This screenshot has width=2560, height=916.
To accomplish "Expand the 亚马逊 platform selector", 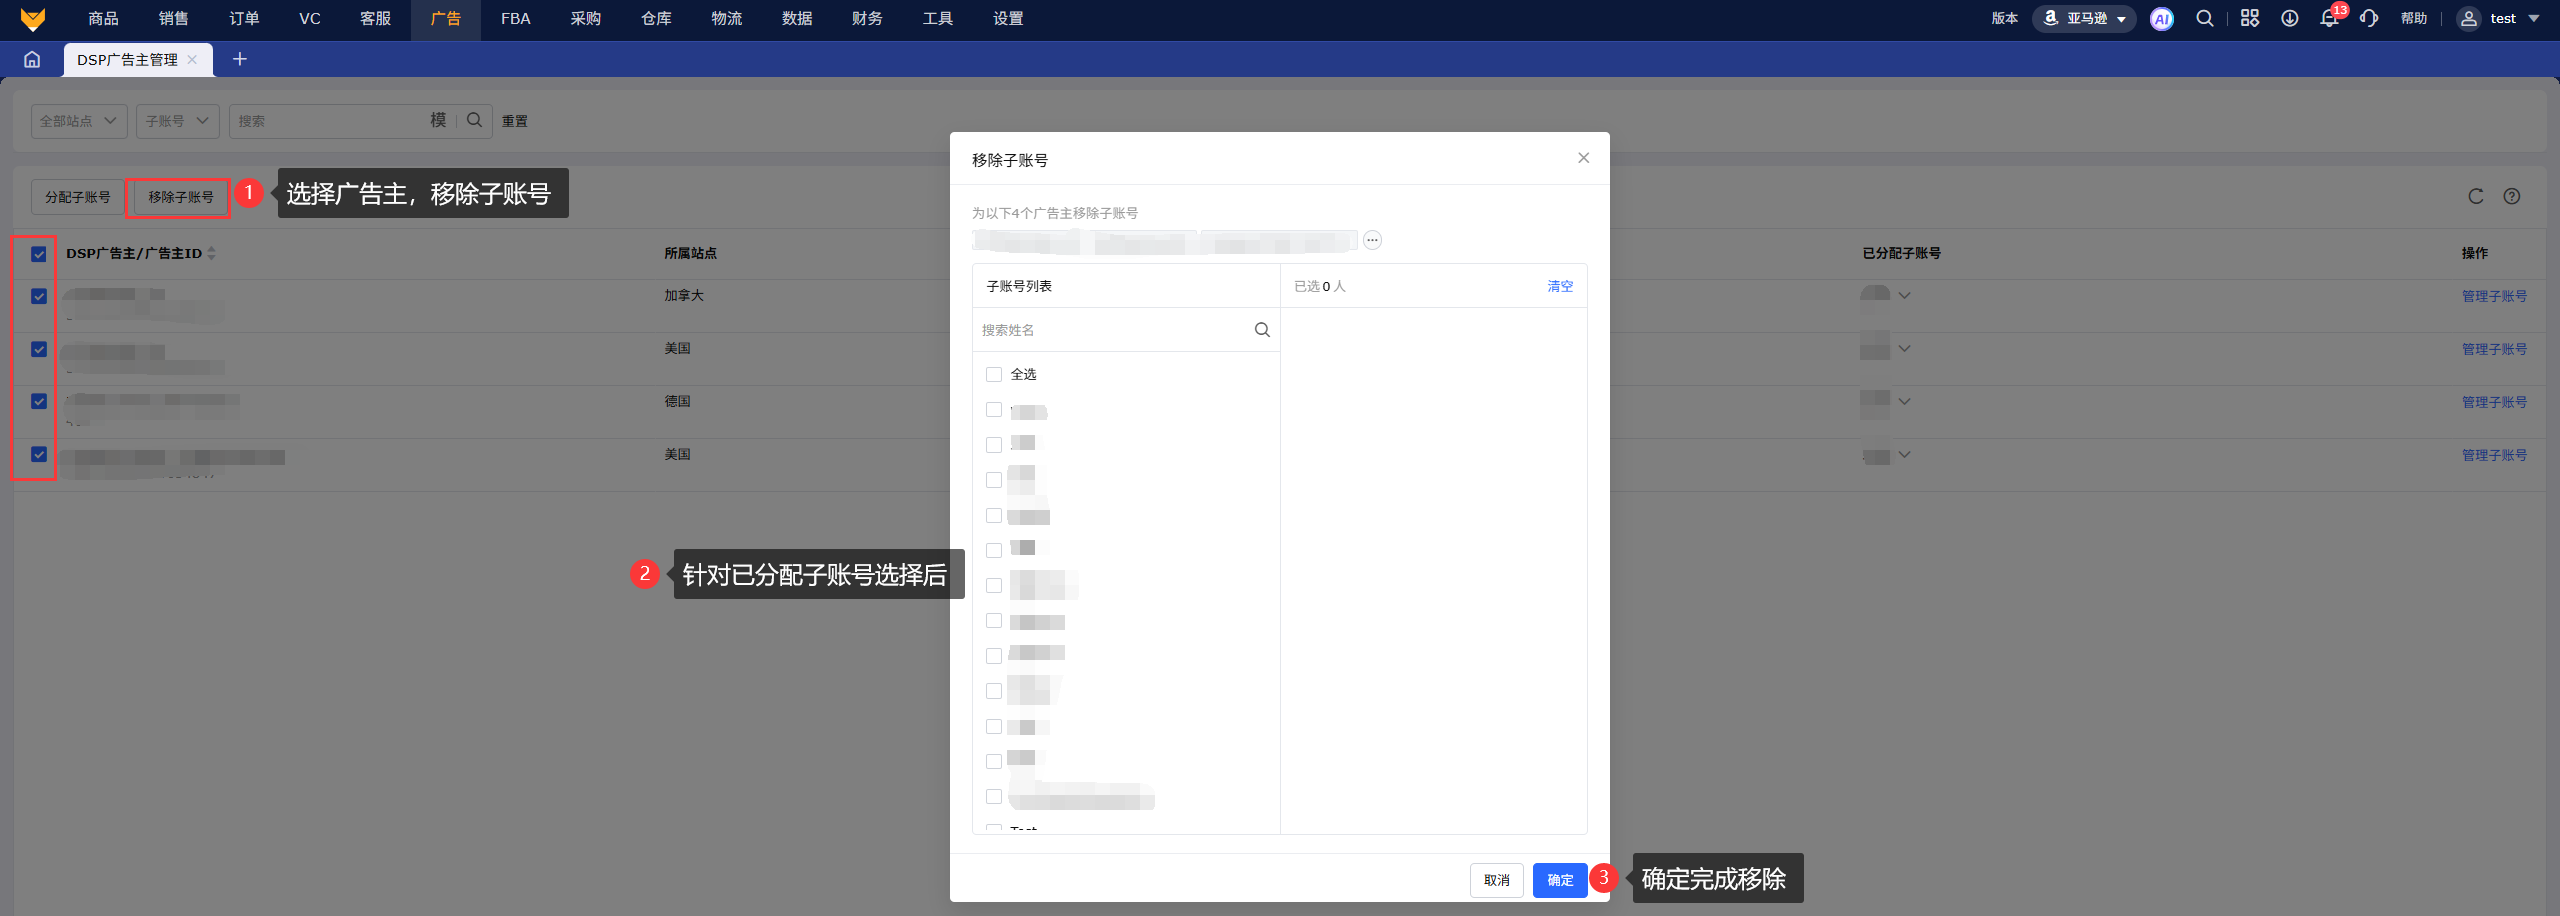I will click(2084, 19).
